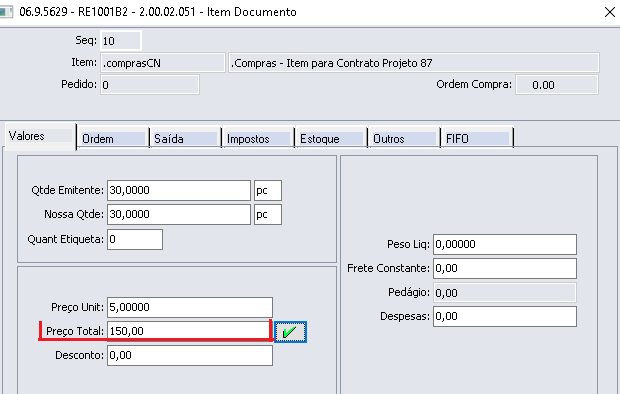
Task: Click the Frete Constante label
Action: [x=388, y=268]
